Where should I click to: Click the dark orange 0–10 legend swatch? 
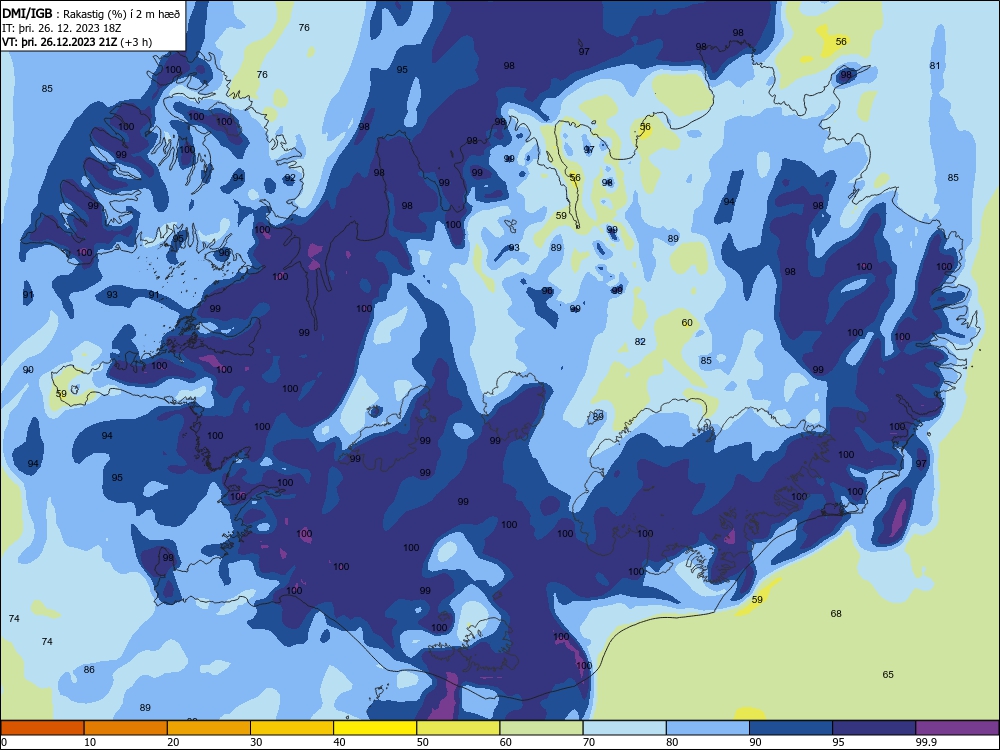[42, 728]
